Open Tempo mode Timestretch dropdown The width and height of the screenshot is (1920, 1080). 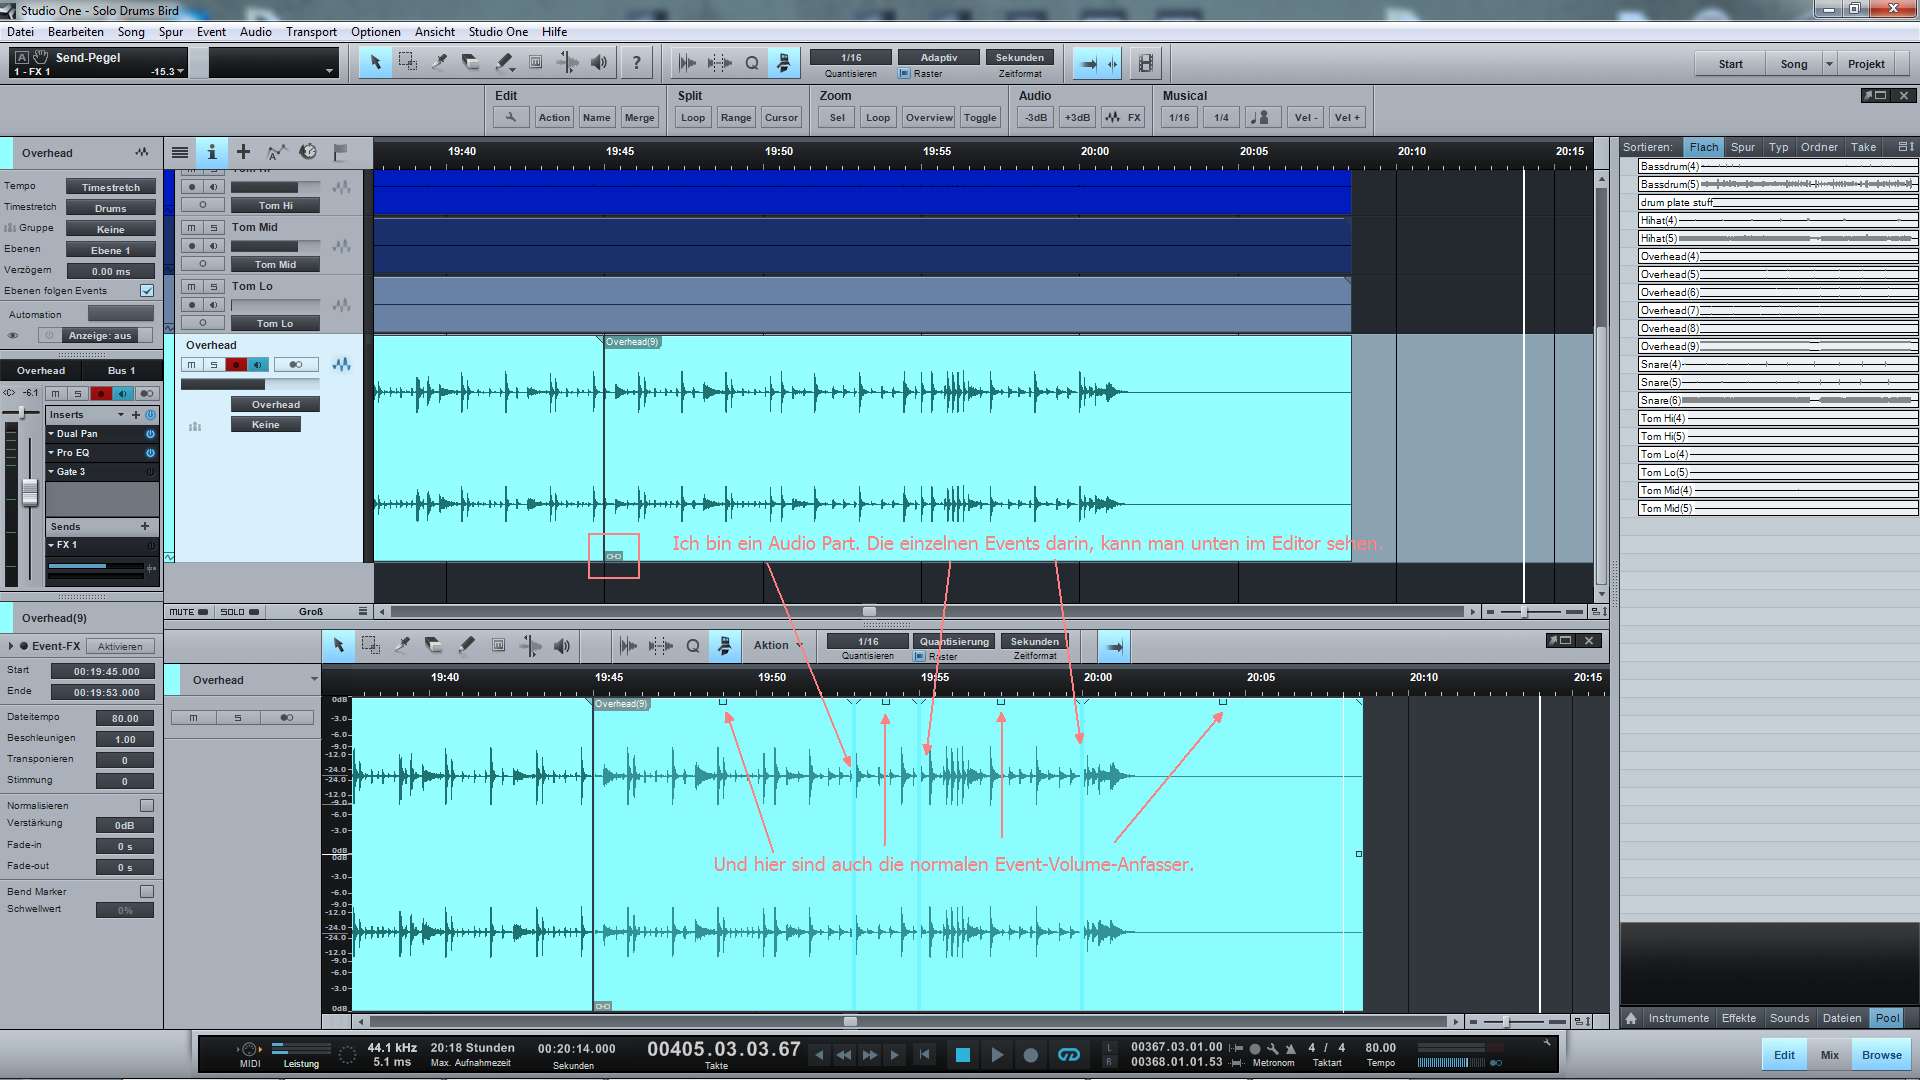pos(111,188)
